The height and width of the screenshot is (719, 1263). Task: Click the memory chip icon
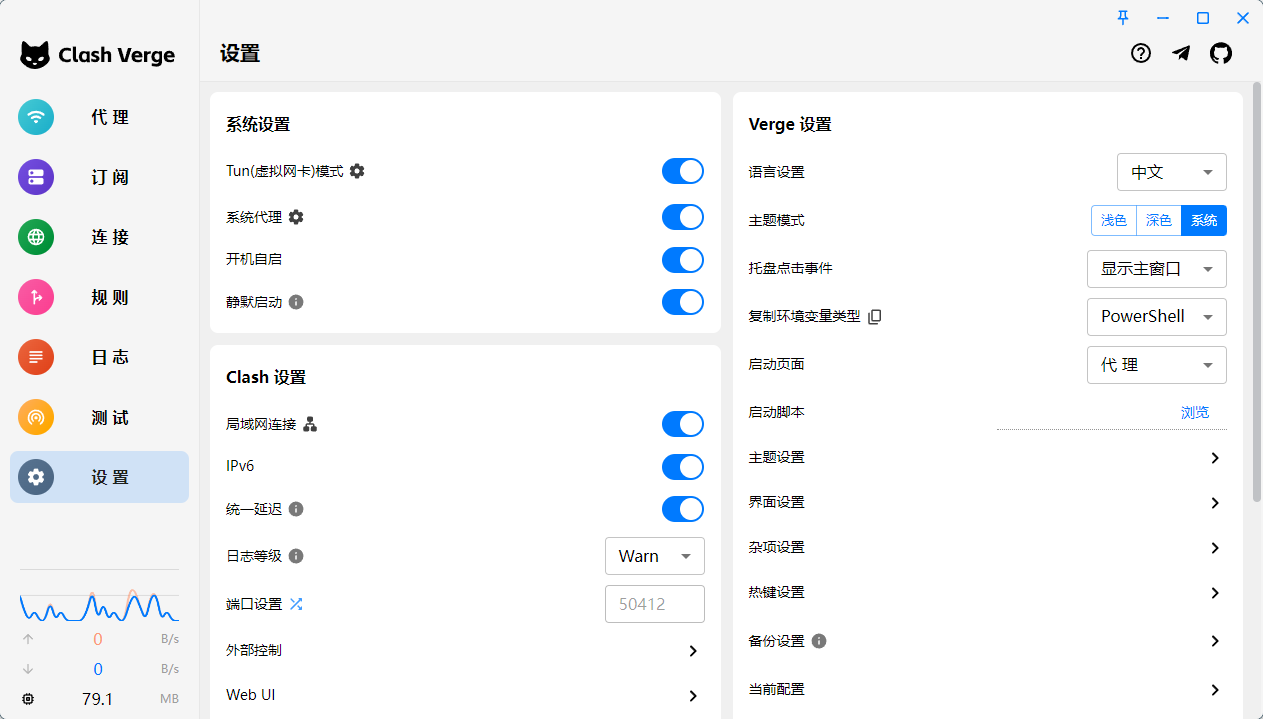(28, 699)
